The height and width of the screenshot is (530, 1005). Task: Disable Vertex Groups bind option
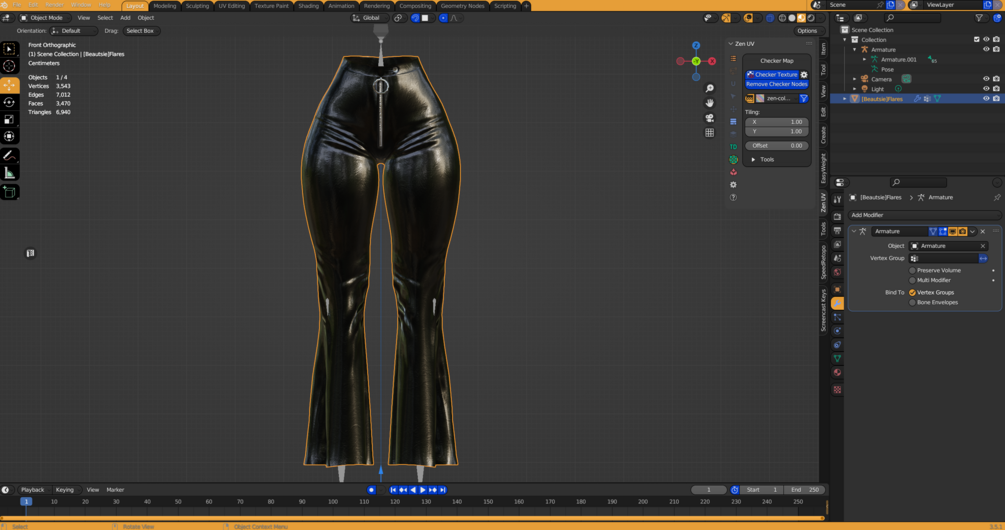coord(913,292)
